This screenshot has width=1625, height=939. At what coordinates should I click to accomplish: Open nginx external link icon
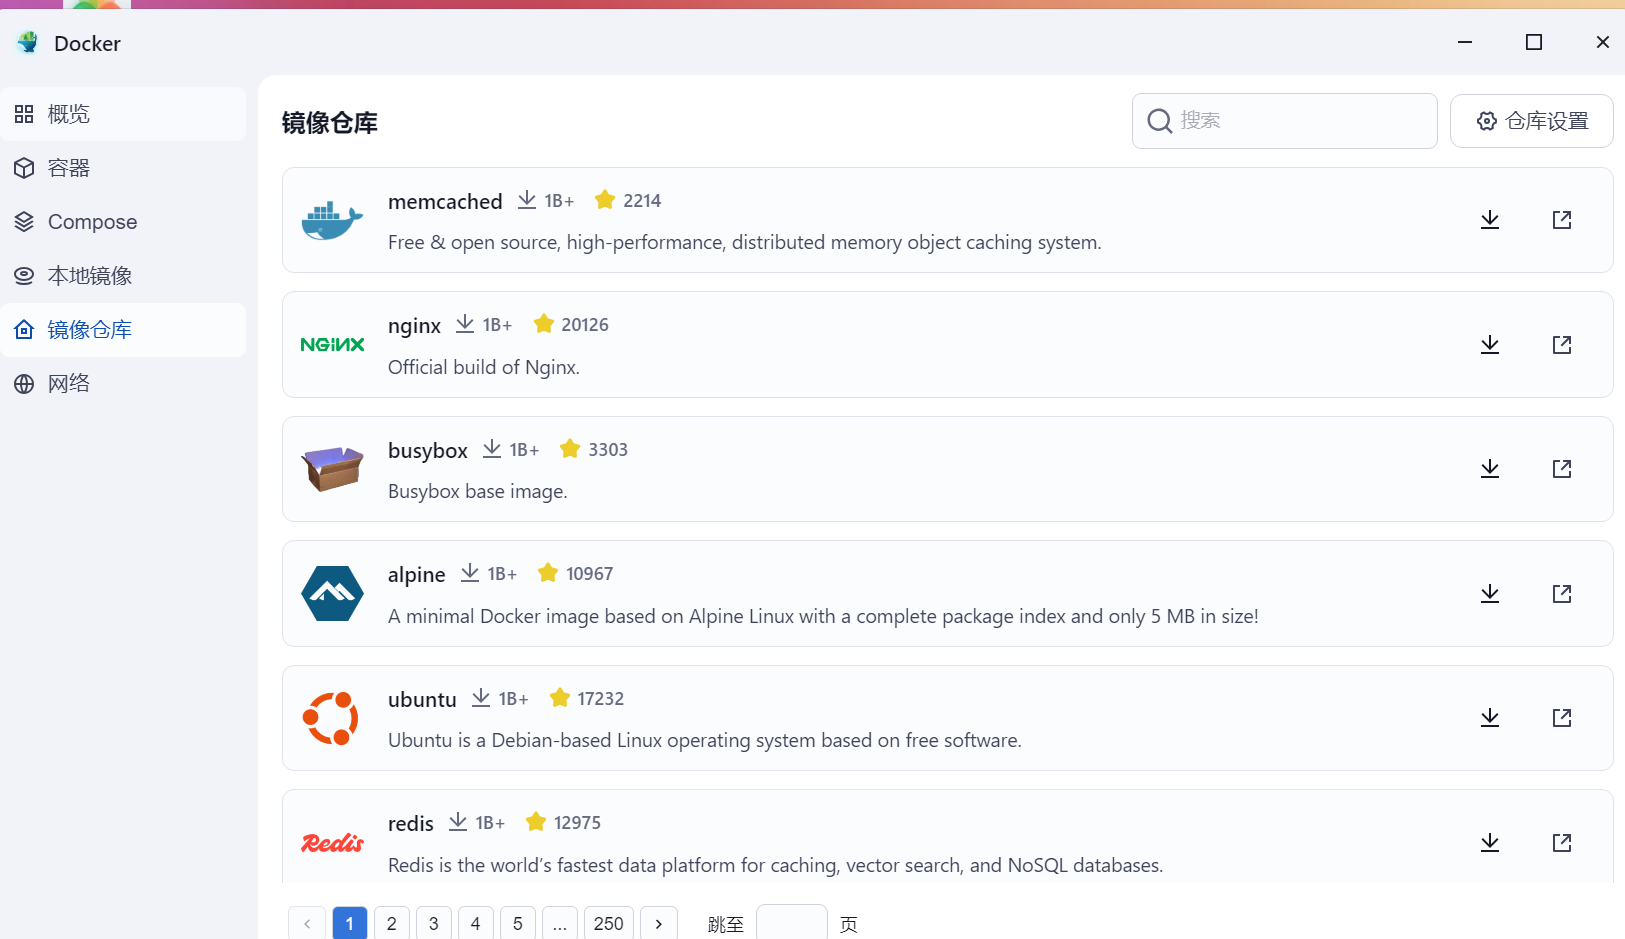pos(1562,345)
